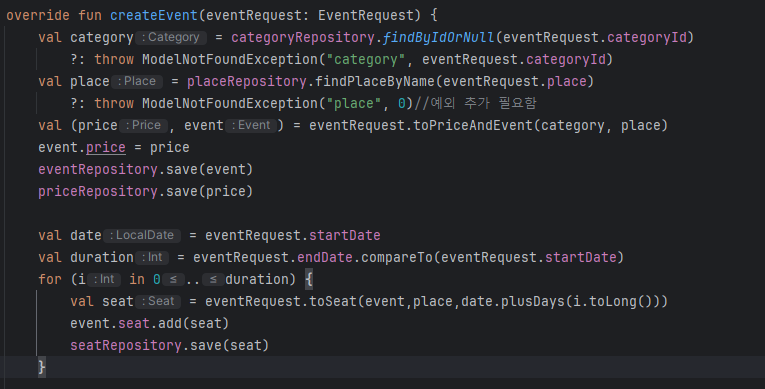
Task: Click ModelNotFoundException on the "category" line
Action: point(229,60)
